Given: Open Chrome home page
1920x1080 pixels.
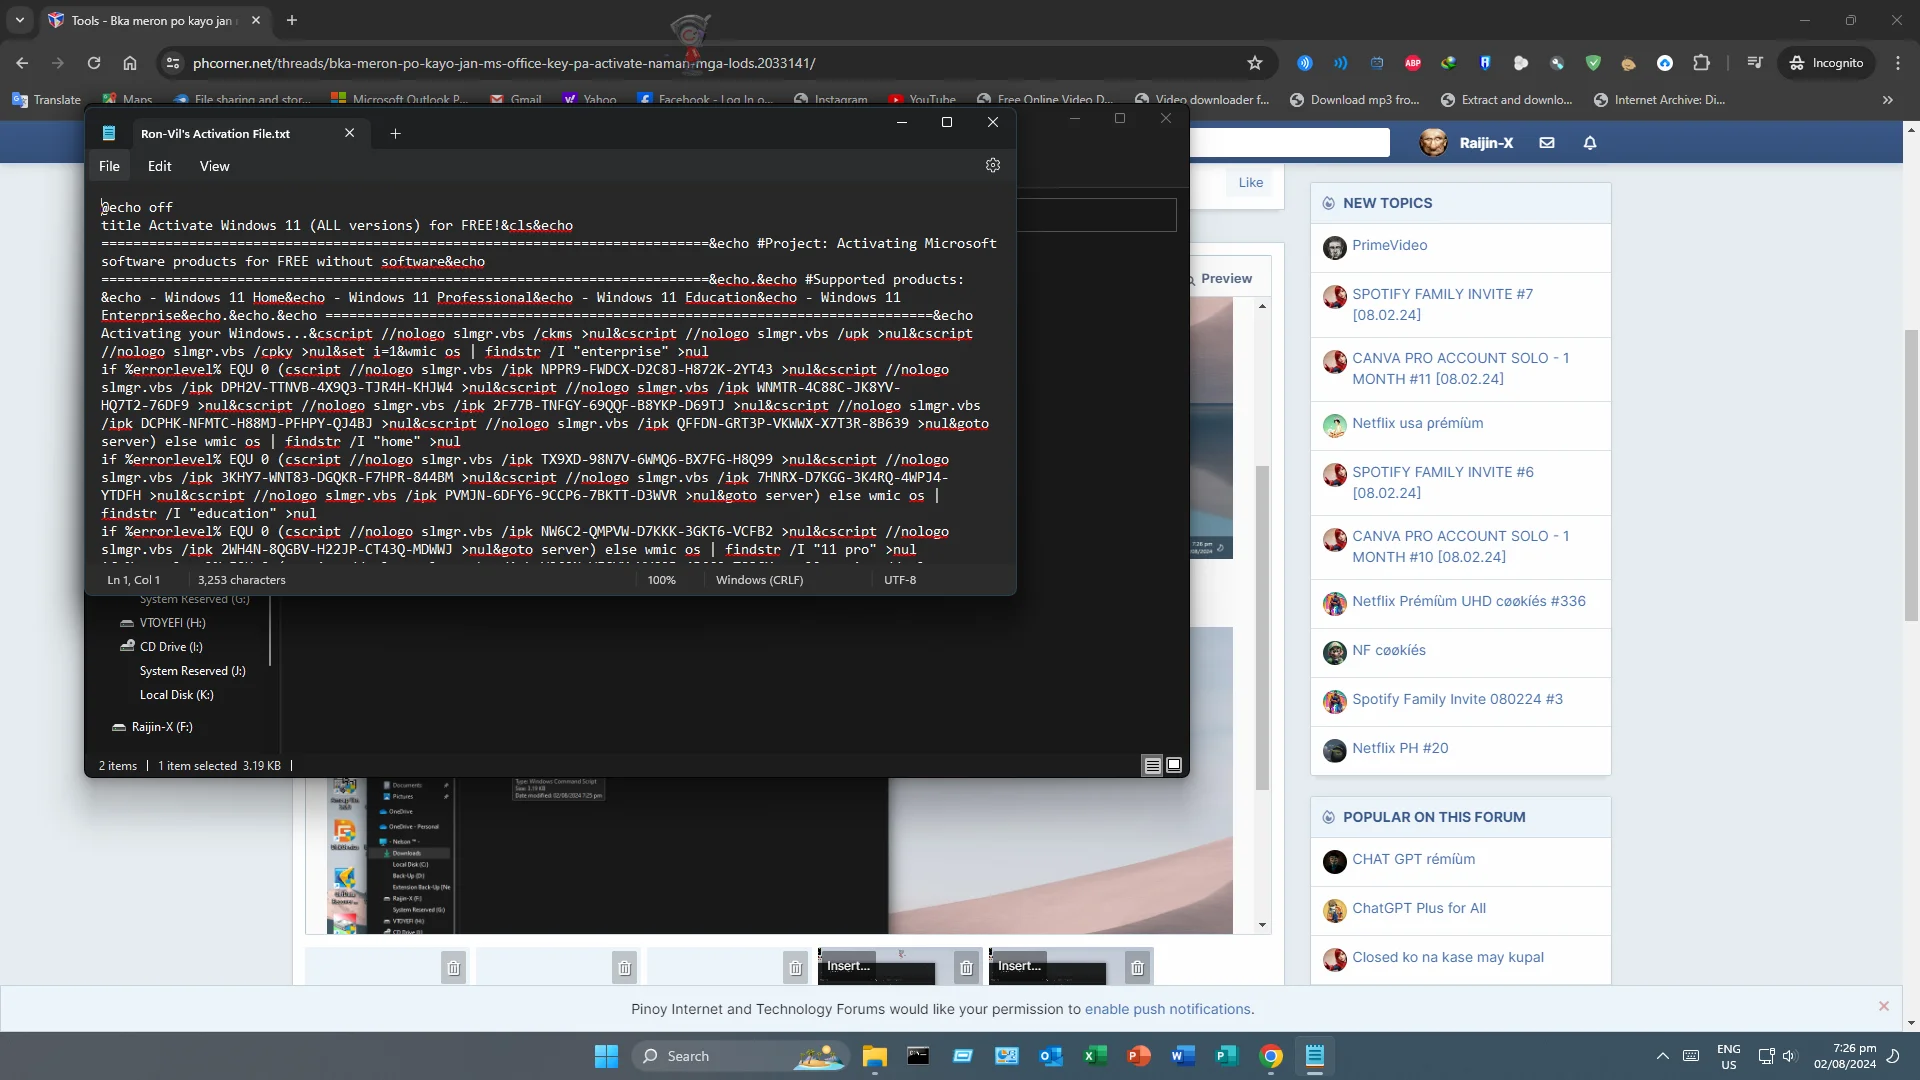Looking at the screenshot, I should click(129, 63).
